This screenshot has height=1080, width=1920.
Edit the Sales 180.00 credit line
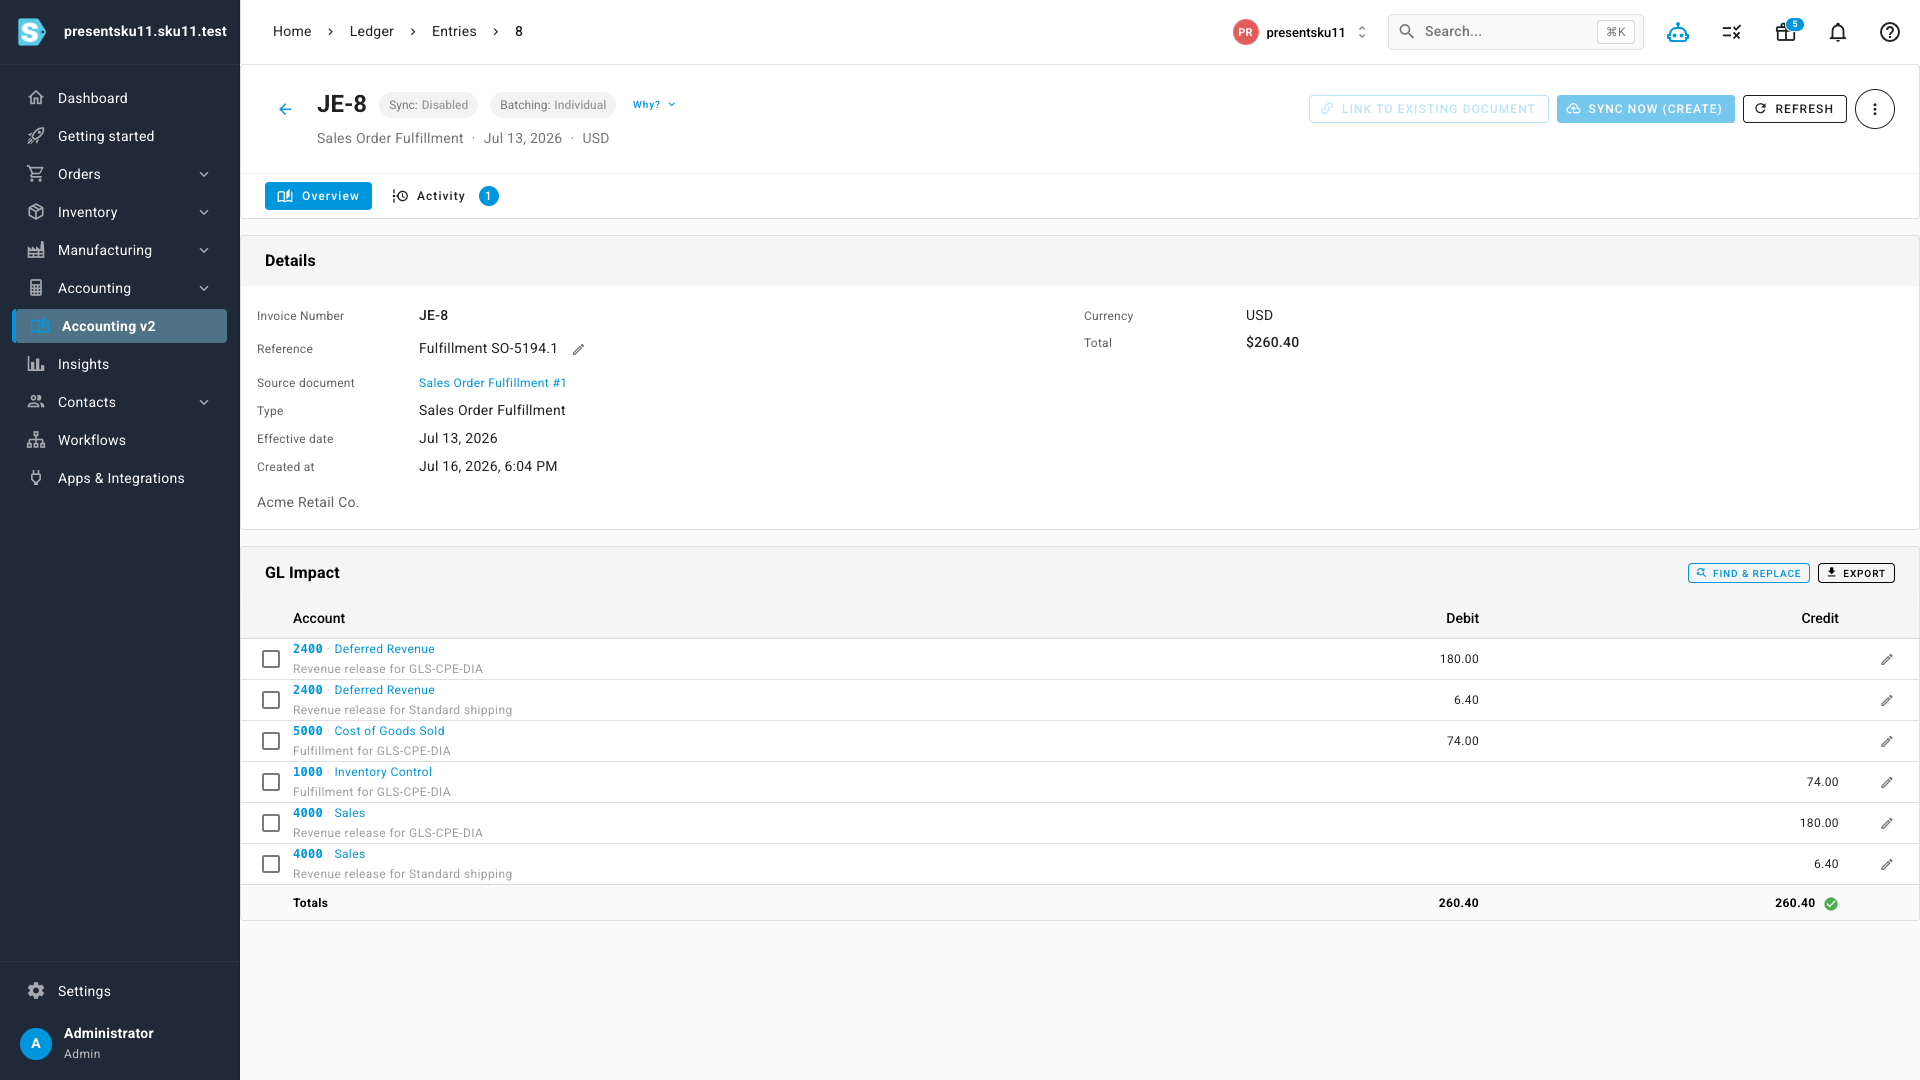coord(1887,823)
